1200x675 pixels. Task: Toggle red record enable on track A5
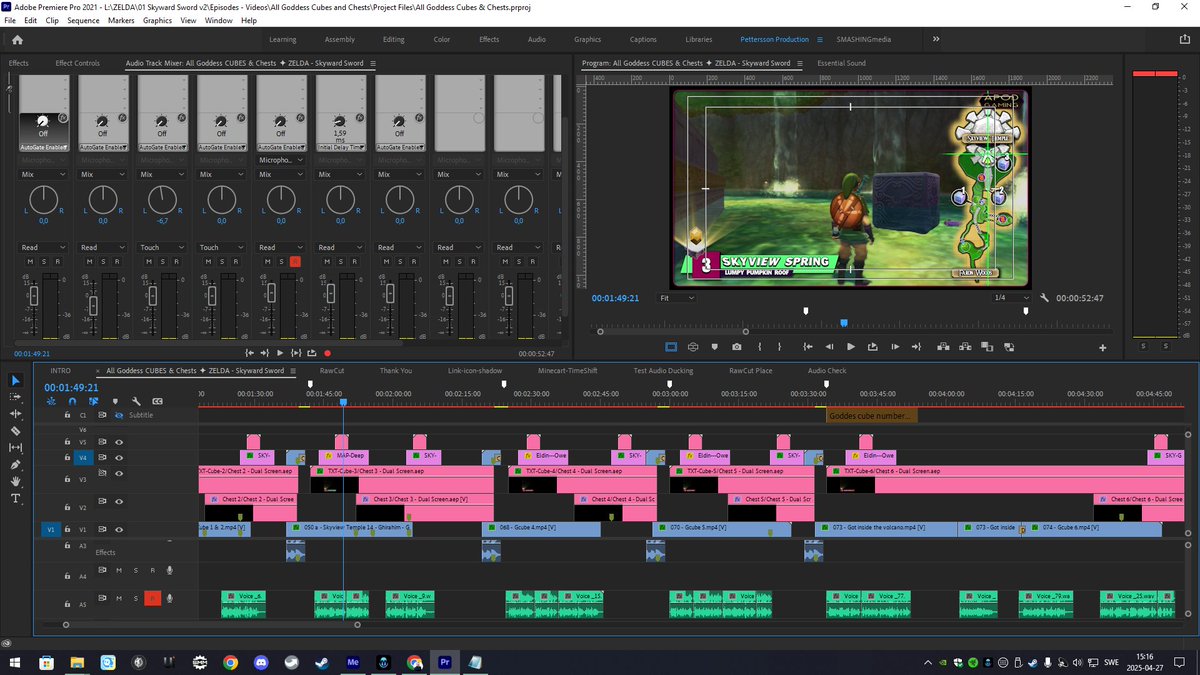[152, 598]
